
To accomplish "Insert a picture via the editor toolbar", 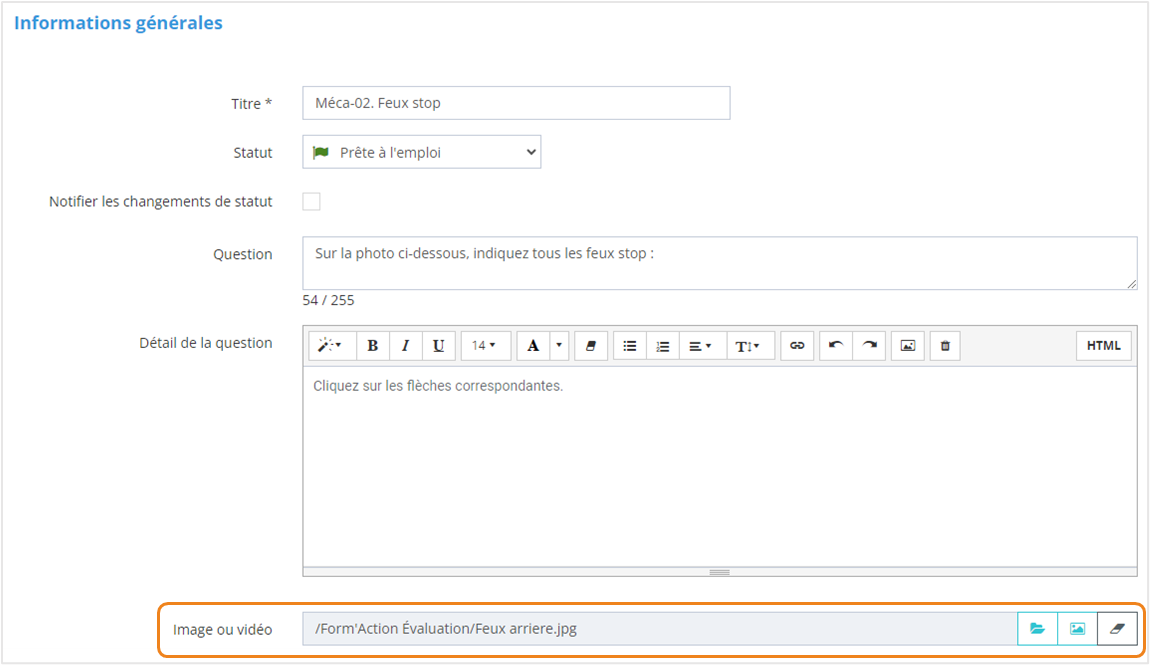I will click(x=908, y=346).
